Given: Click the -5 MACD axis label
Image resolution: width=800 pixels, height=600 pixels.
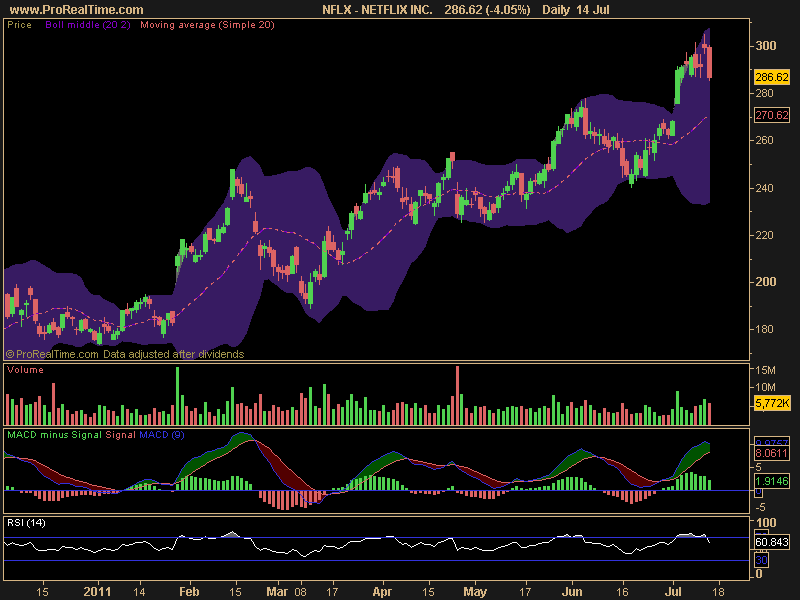Looking at the screenshot, I should click(760, 507).
